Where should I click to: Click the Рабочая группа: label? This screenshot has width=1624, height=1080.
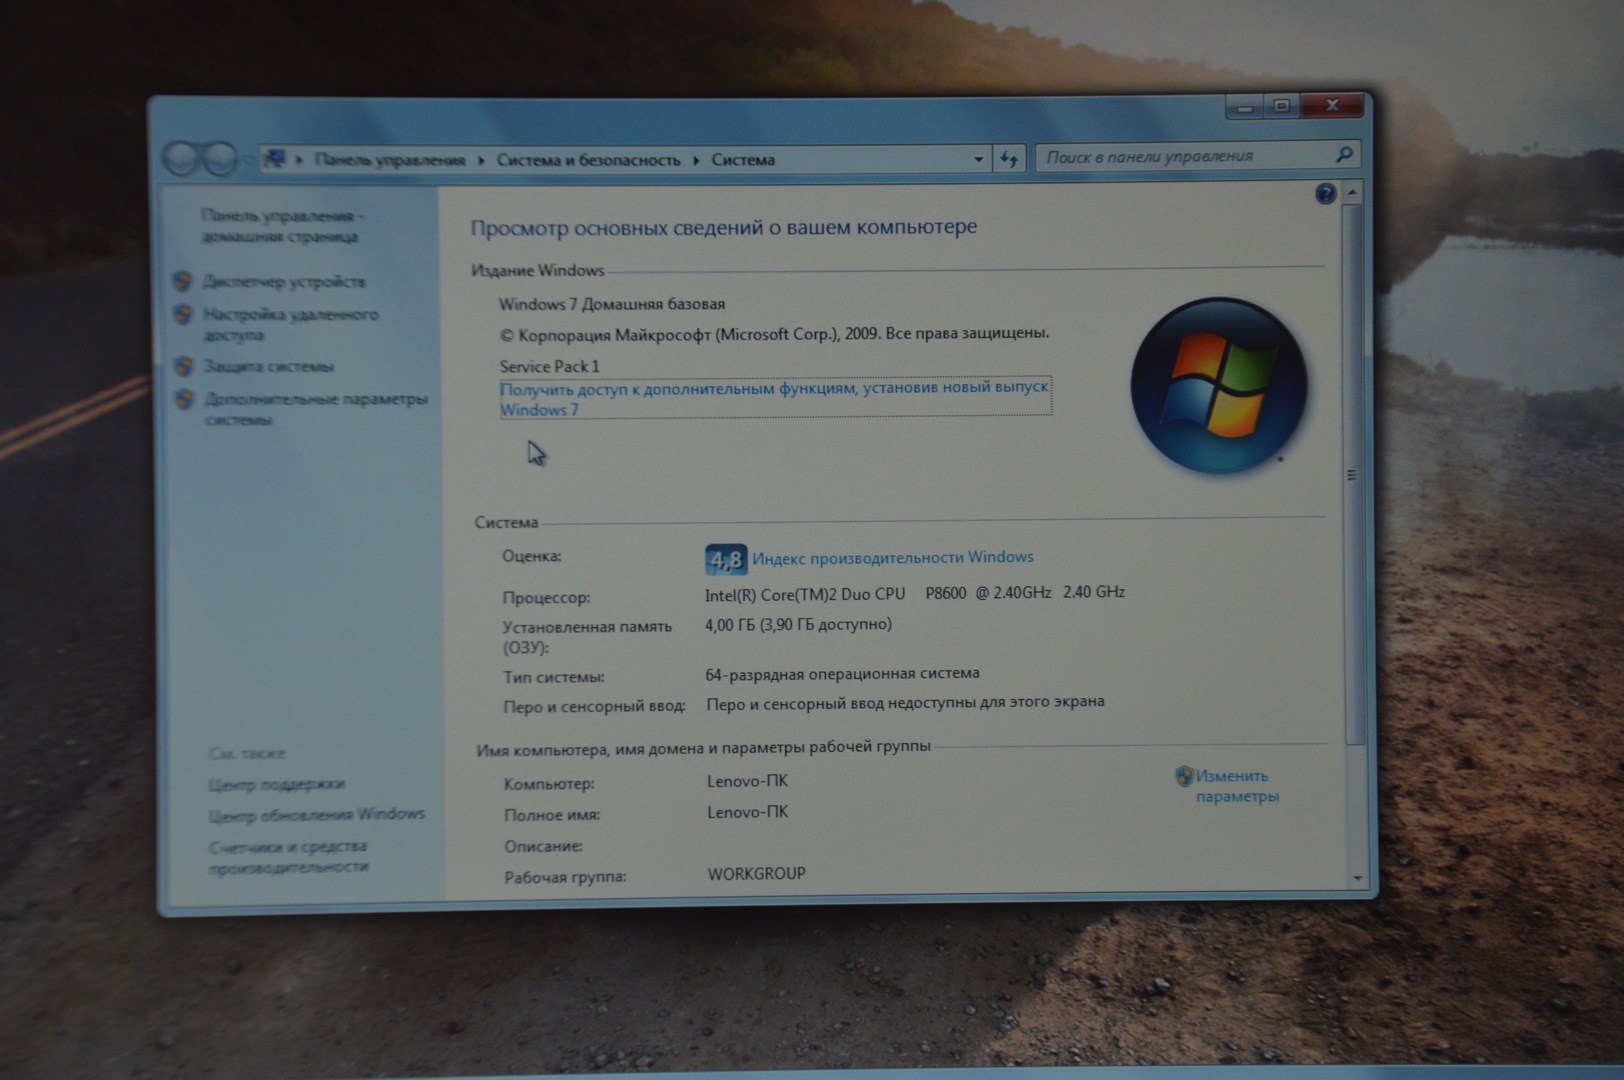565,878
